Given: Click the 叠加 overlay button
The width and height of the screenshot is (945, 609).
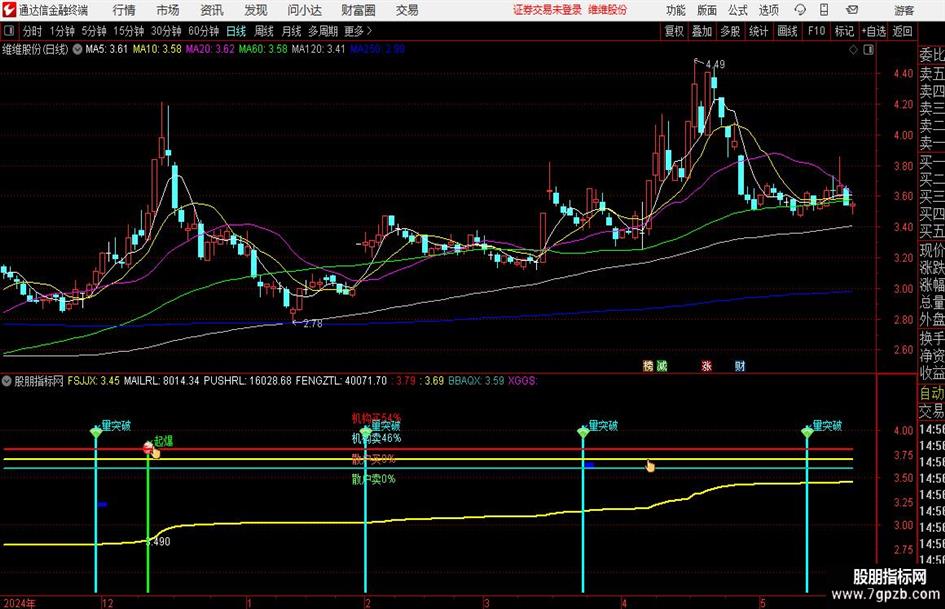Looking at the screenshot, I should point(702,31).
